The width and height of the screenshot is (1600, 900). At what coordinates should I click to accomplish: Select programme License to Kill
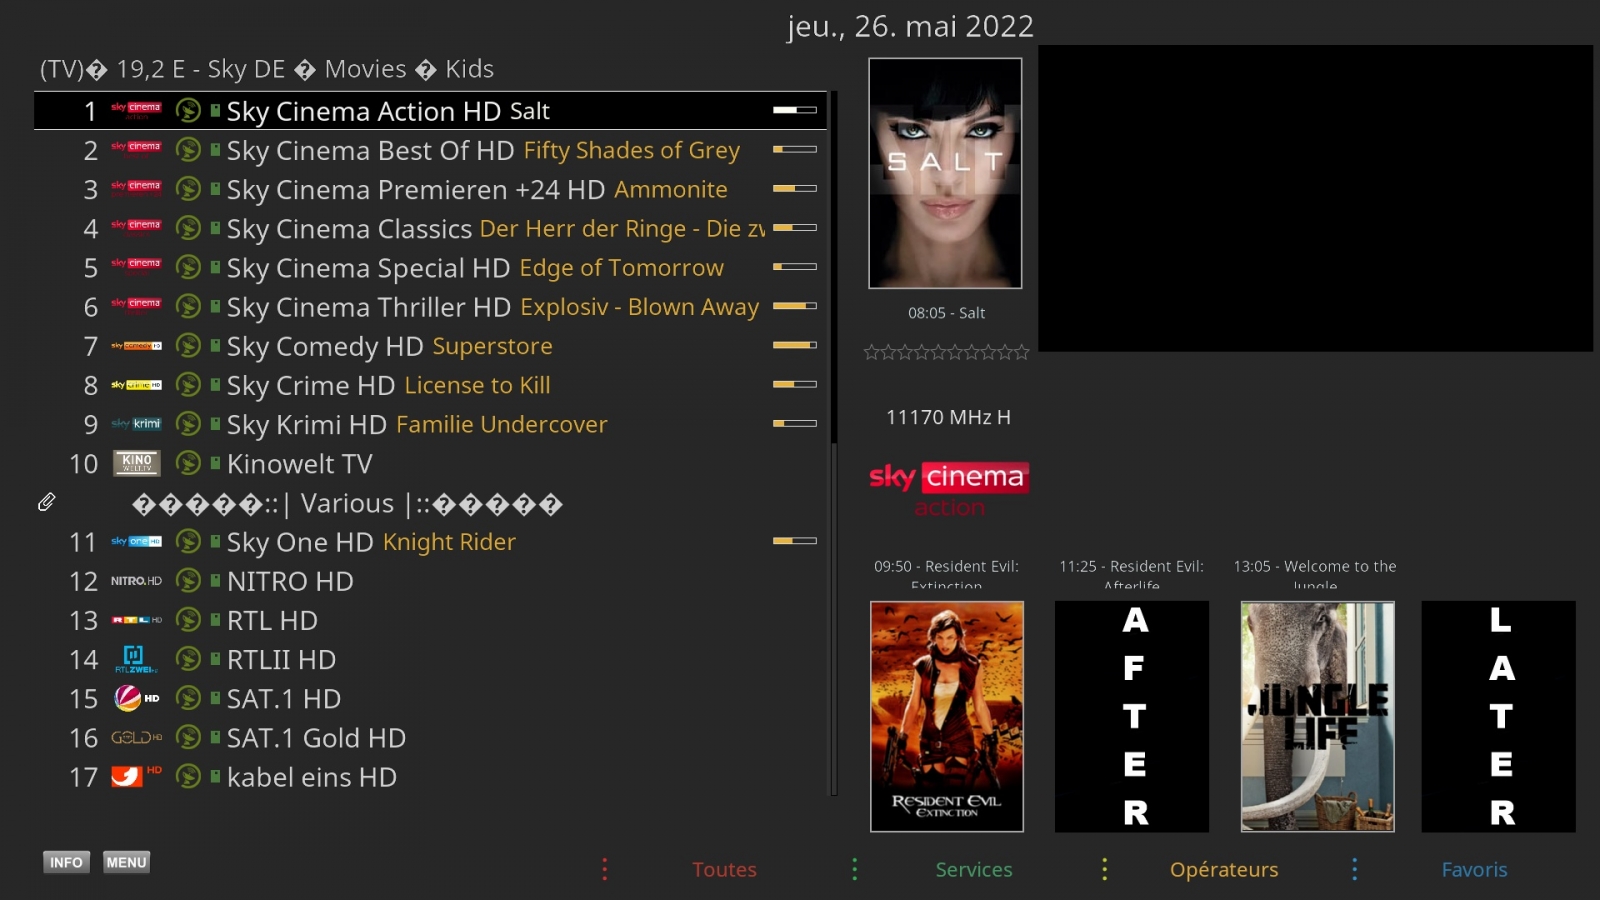(477, 385)
